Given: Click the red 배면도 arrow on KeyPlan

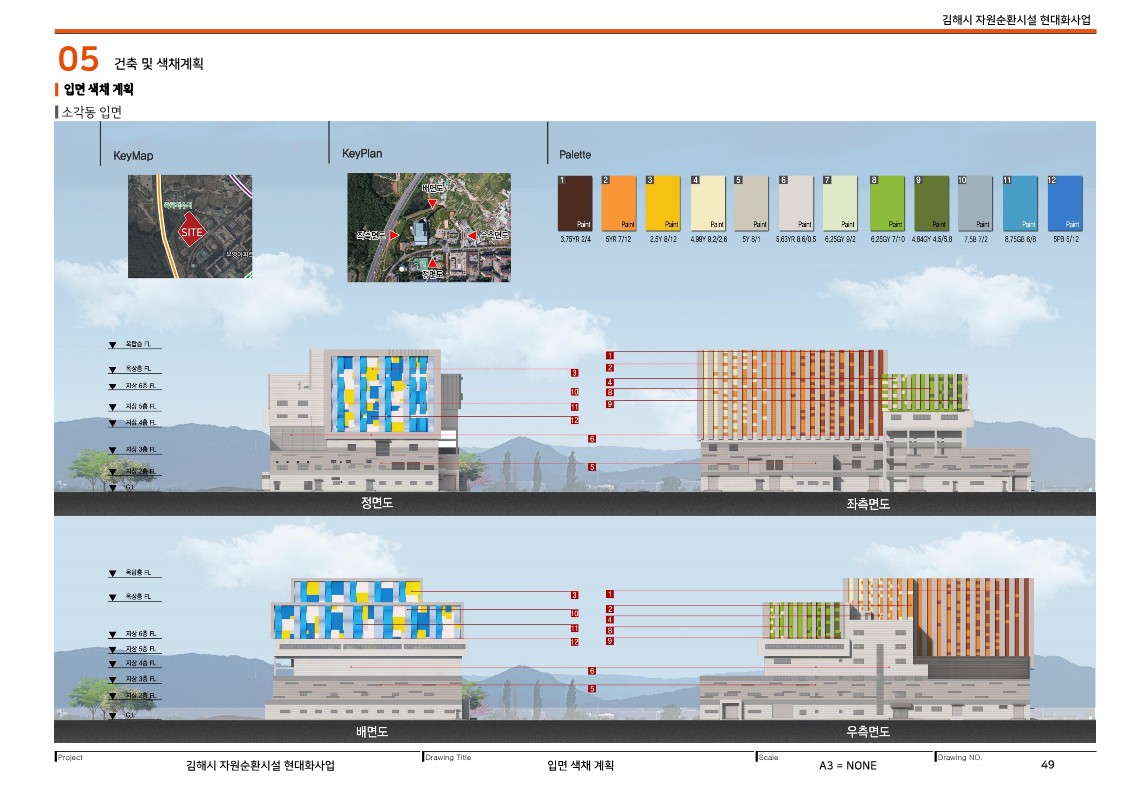Looking at the screenshot, I should pos(432,203).
